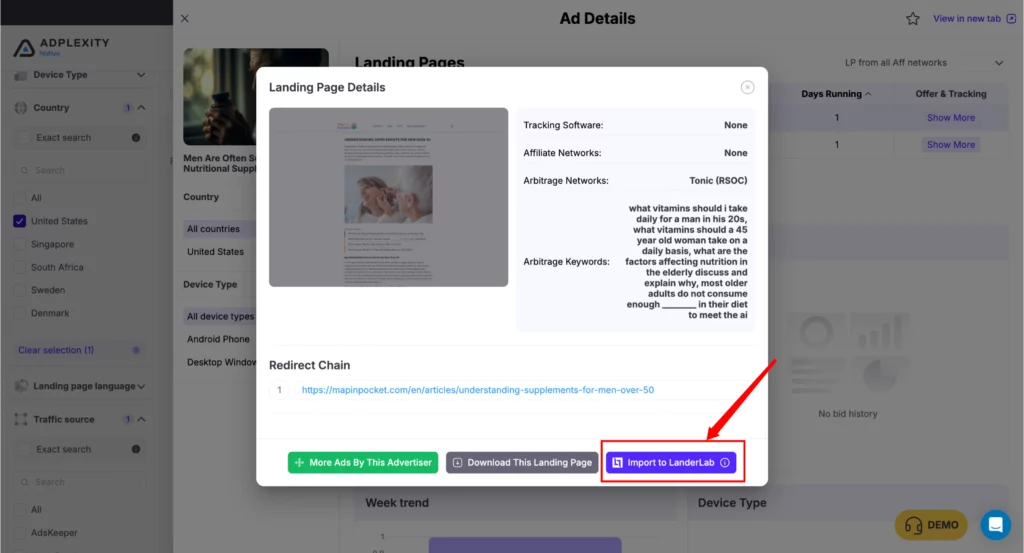
Task: Click the Country filter globe icon
Action: pos(21,108)
